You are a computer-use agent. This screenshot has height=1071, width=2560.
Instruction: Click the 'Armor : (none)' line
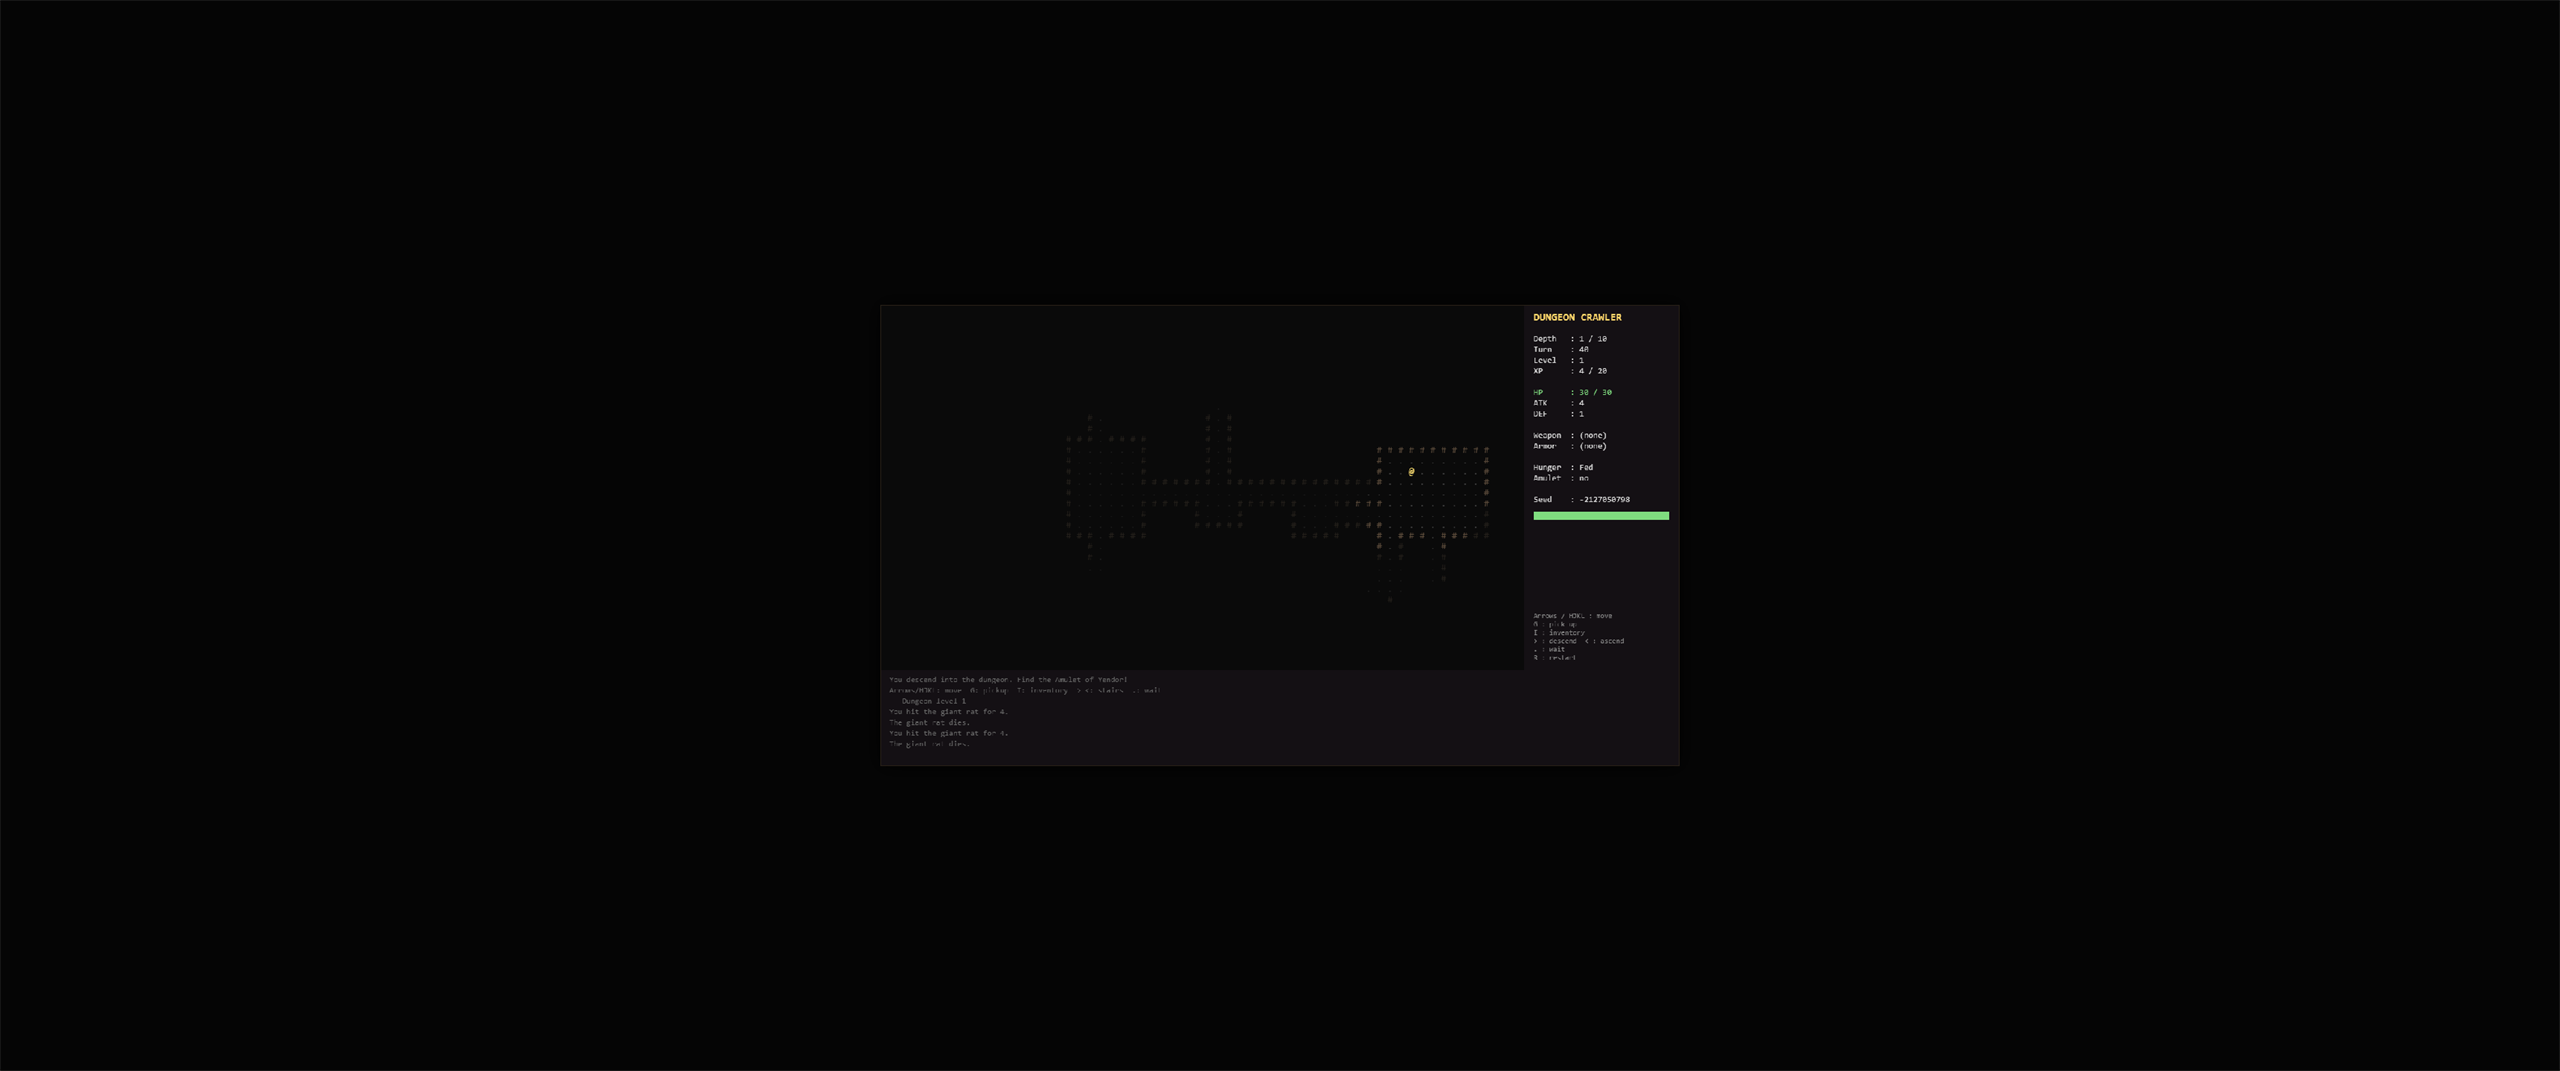[1570, 446]
